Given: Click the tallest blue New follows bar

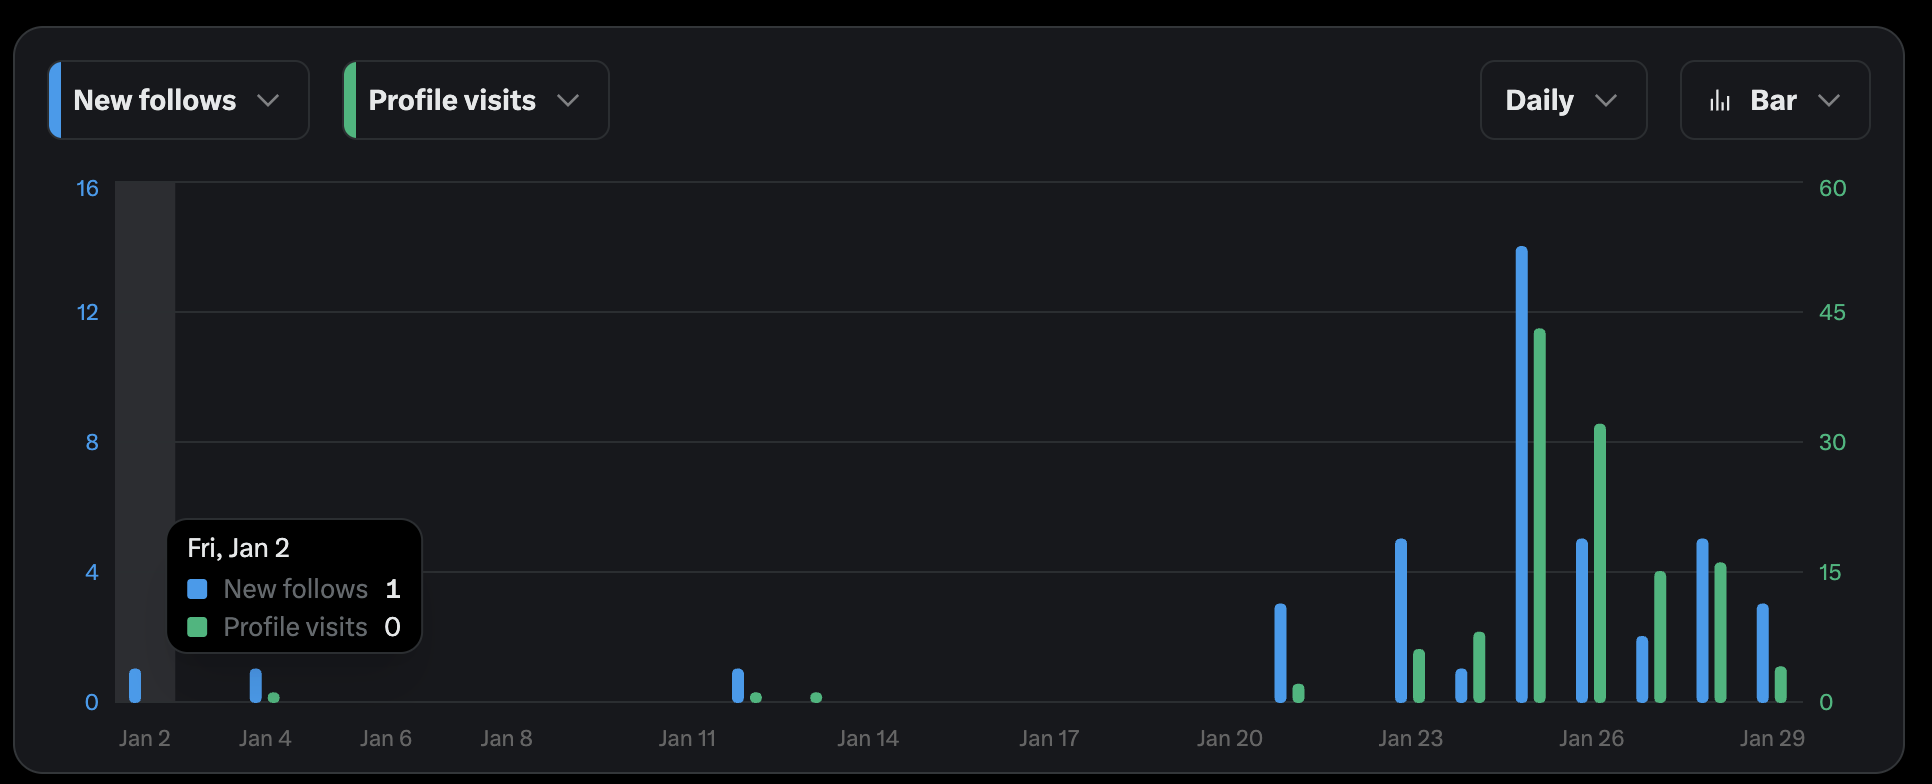Looking at the screenshot, I should [1521, 474].
